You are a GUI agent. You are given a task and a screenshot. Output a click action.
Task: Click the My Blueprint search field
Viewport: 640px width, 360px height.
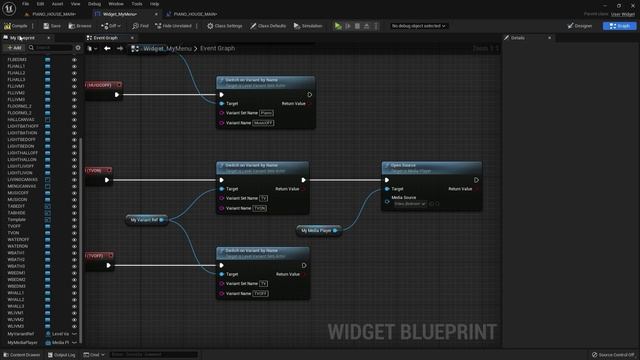coord(51,48)
